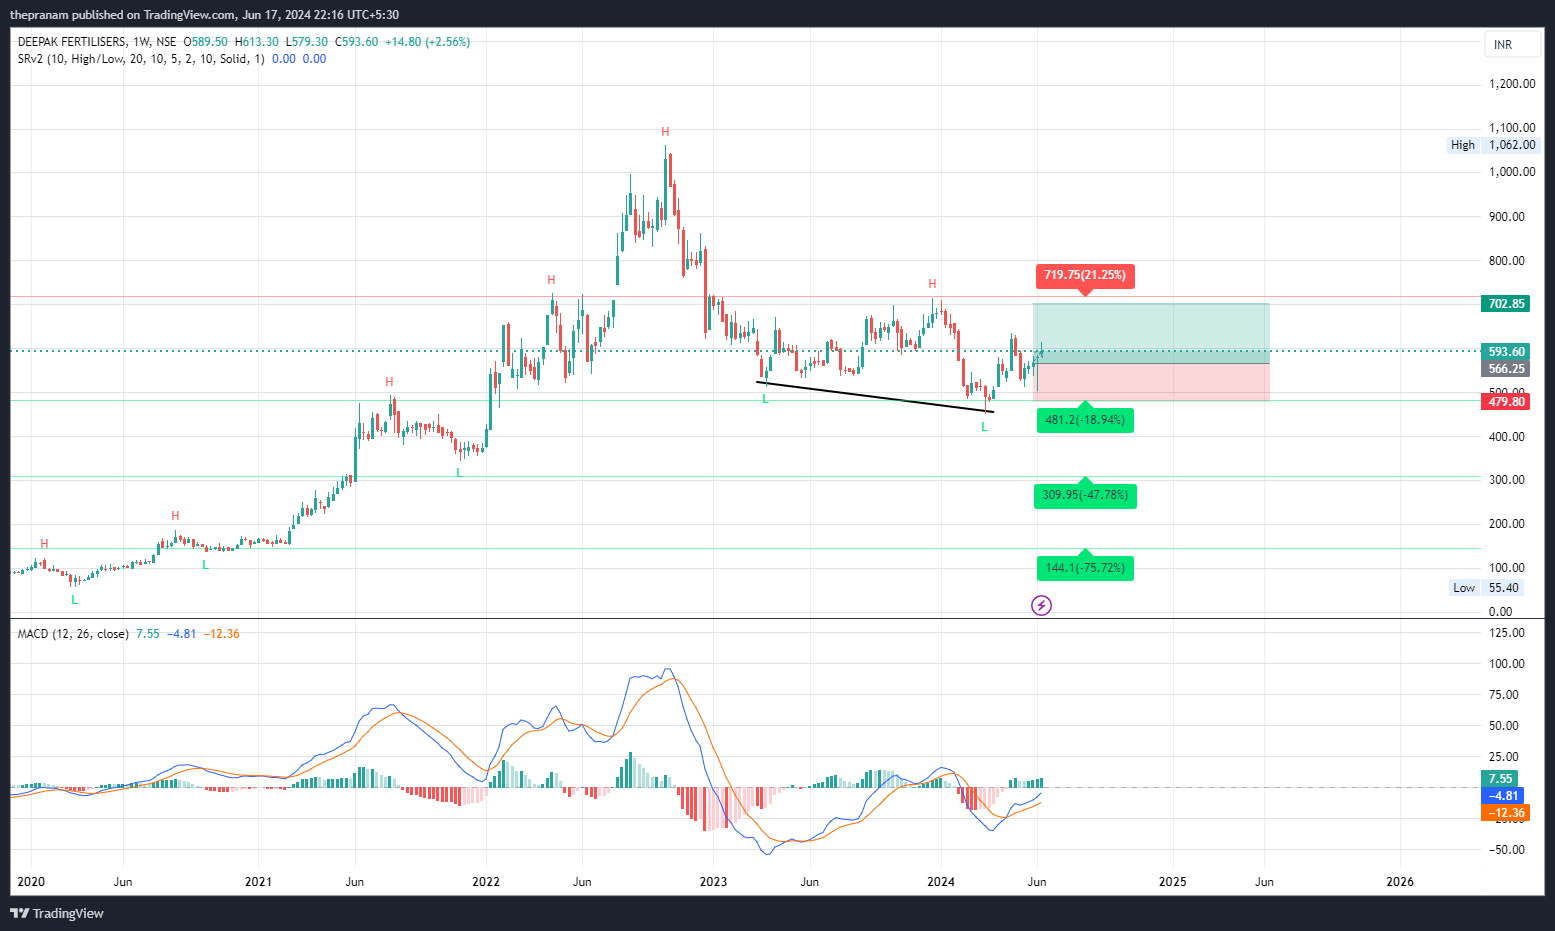Click the 2025 label on time axis
The image size is (1555, 931).
click(1172, 882)
